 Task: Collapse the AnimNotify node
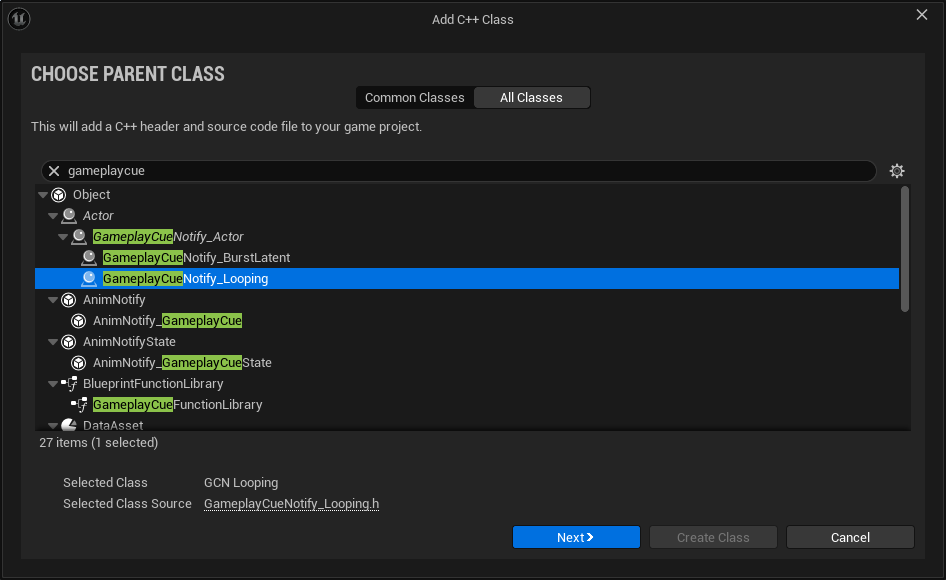52,299
